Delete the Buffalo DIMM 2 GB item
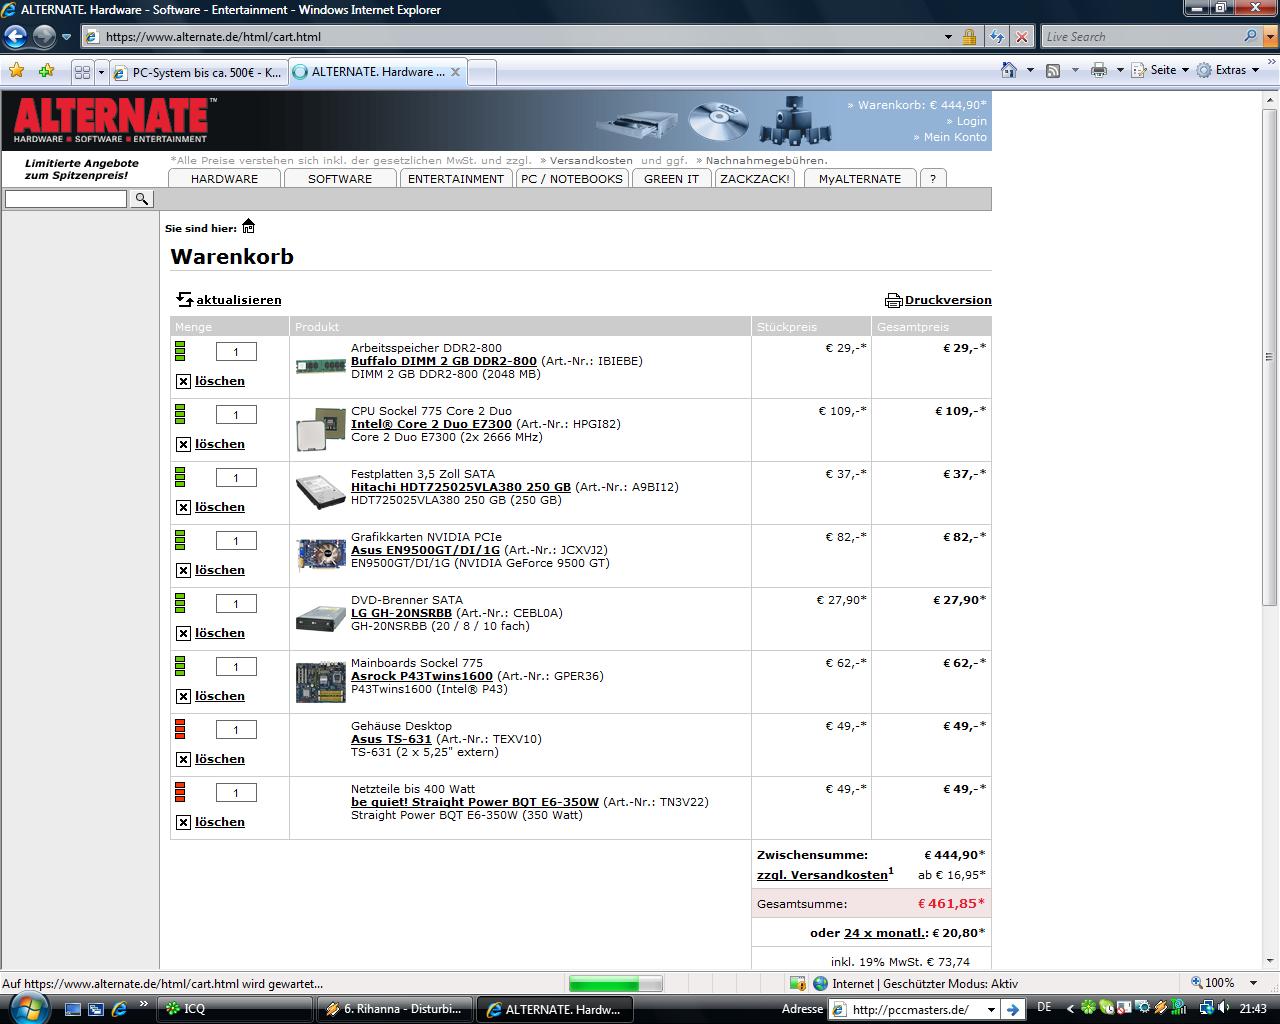This screenshot has height=1024, width=1280. (211, 381)
